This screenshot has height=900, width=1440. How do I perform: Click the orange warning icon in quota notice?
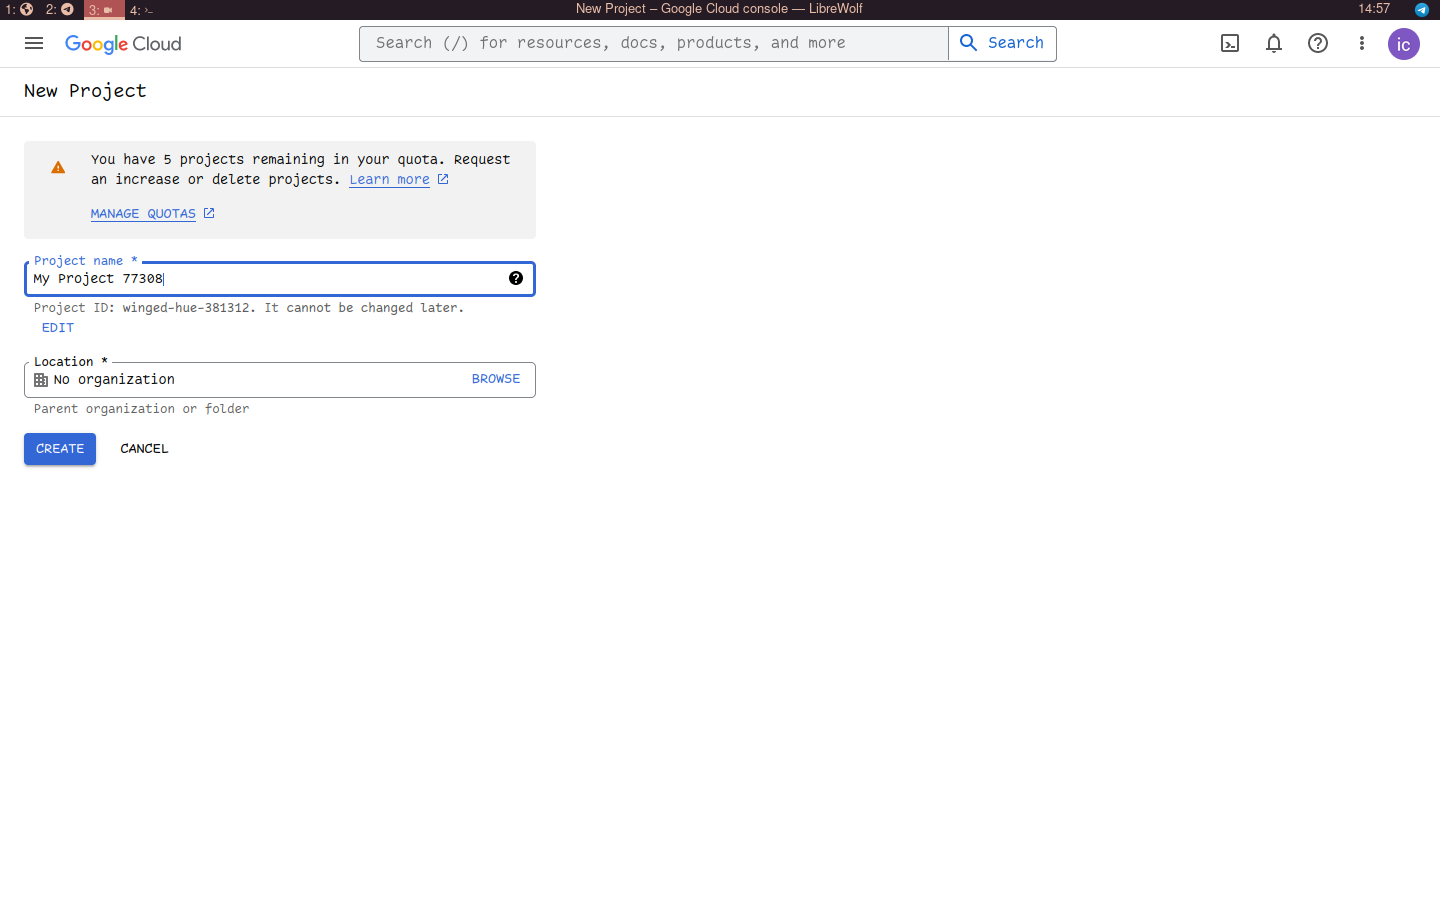[x=58, y=168]
